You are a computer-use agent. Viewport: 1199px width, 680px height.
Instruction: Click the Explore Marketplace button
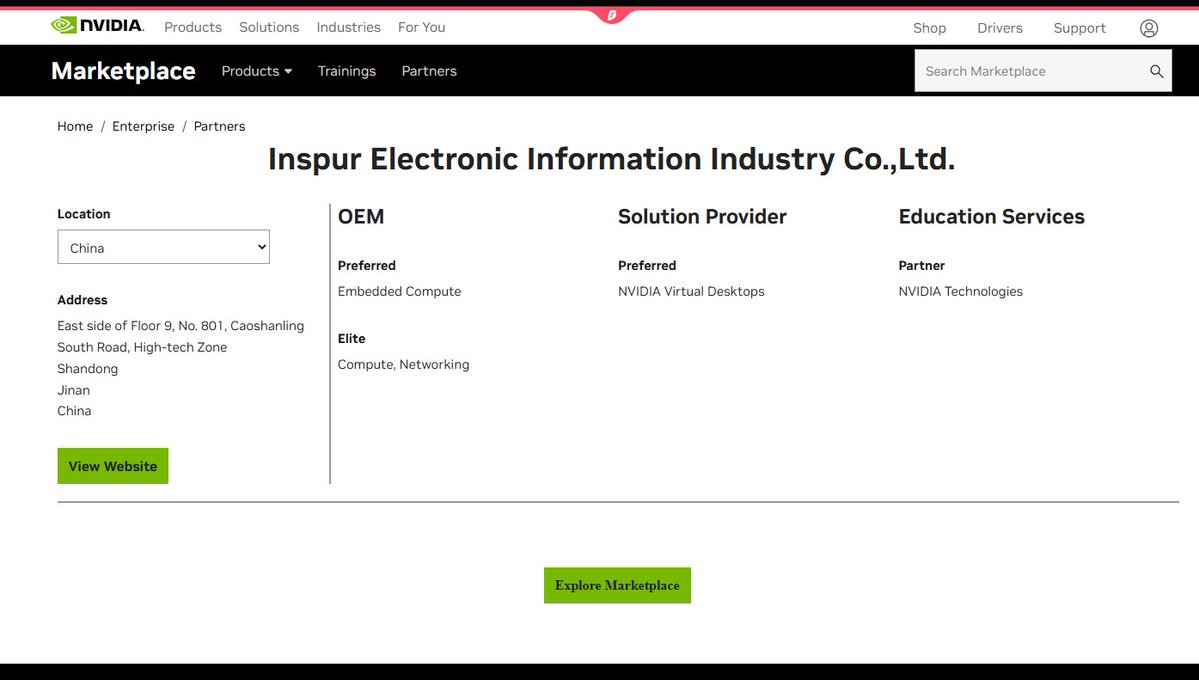click(x=617, y=585)
